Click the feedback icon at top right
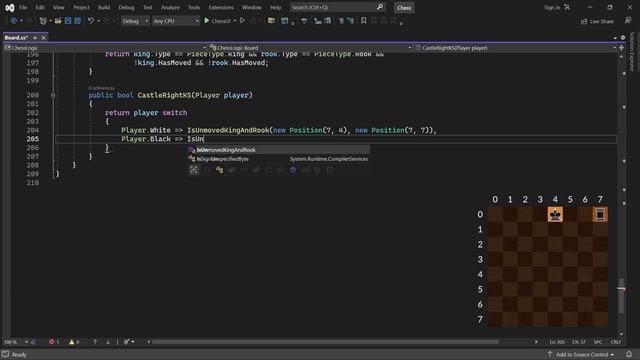The height and width of the screenshot is (360, 640). click(628, 21)
